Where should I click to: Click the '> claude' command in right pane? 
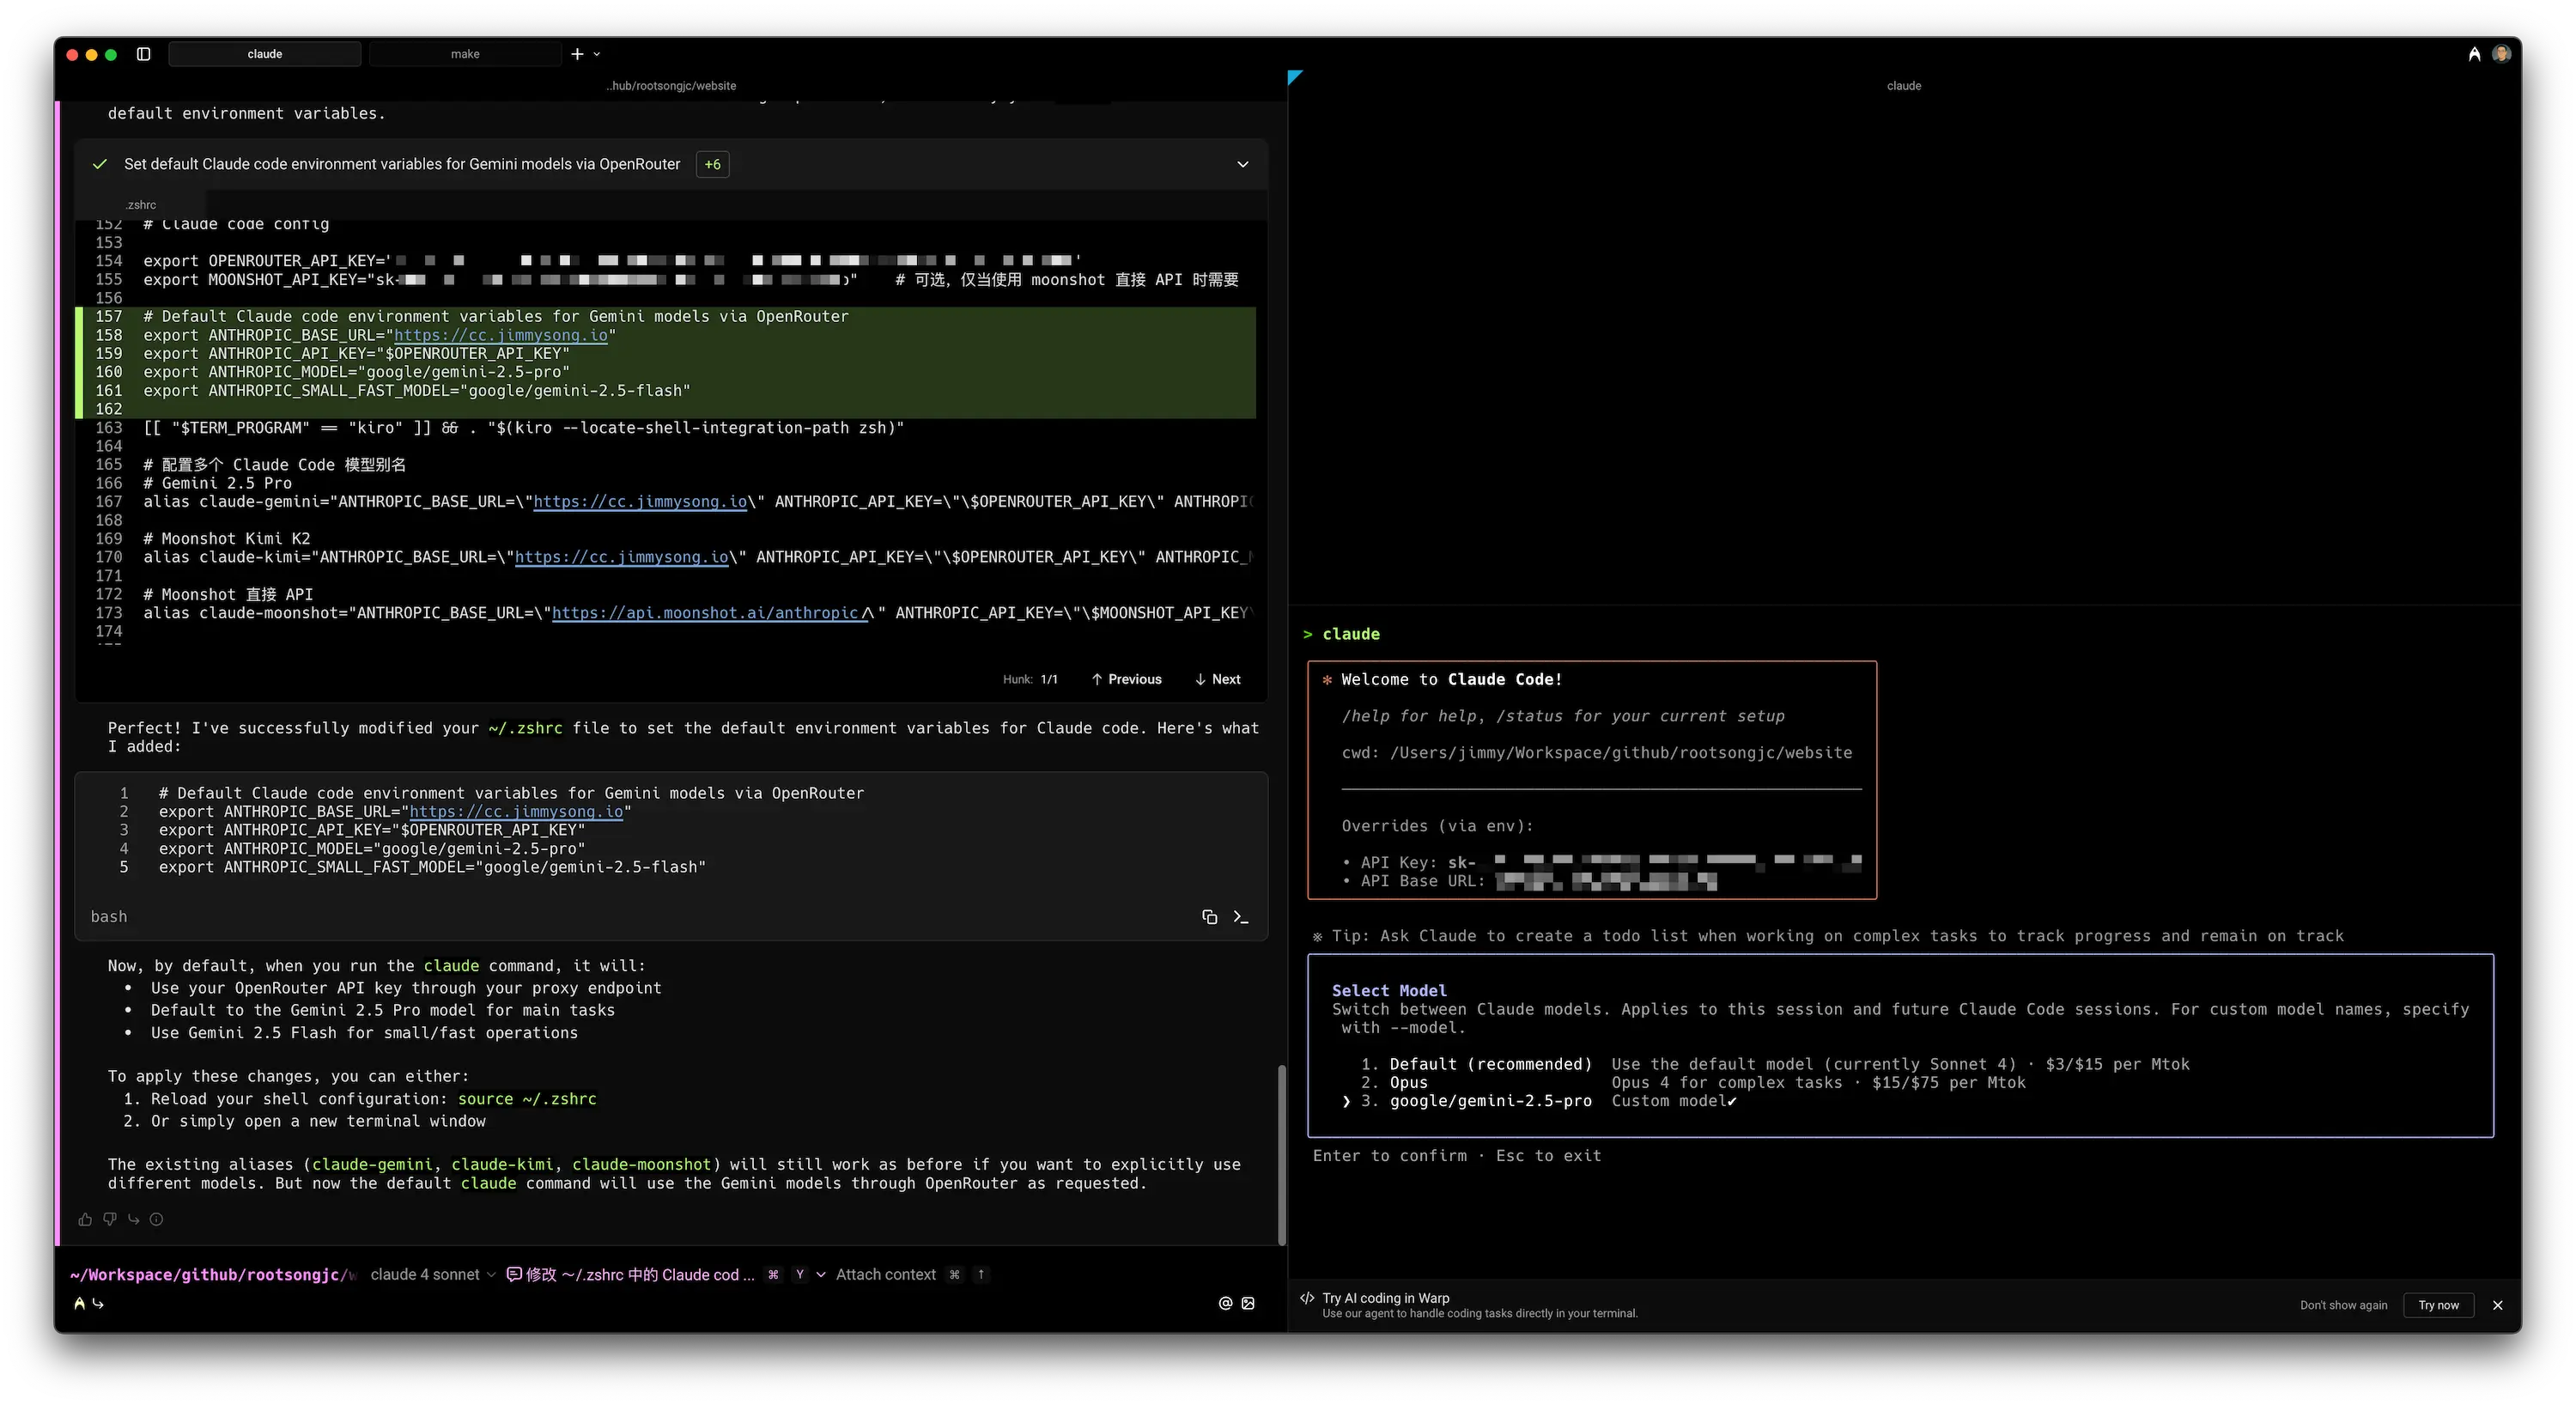pyautogui.click(x=1341, y=634)
